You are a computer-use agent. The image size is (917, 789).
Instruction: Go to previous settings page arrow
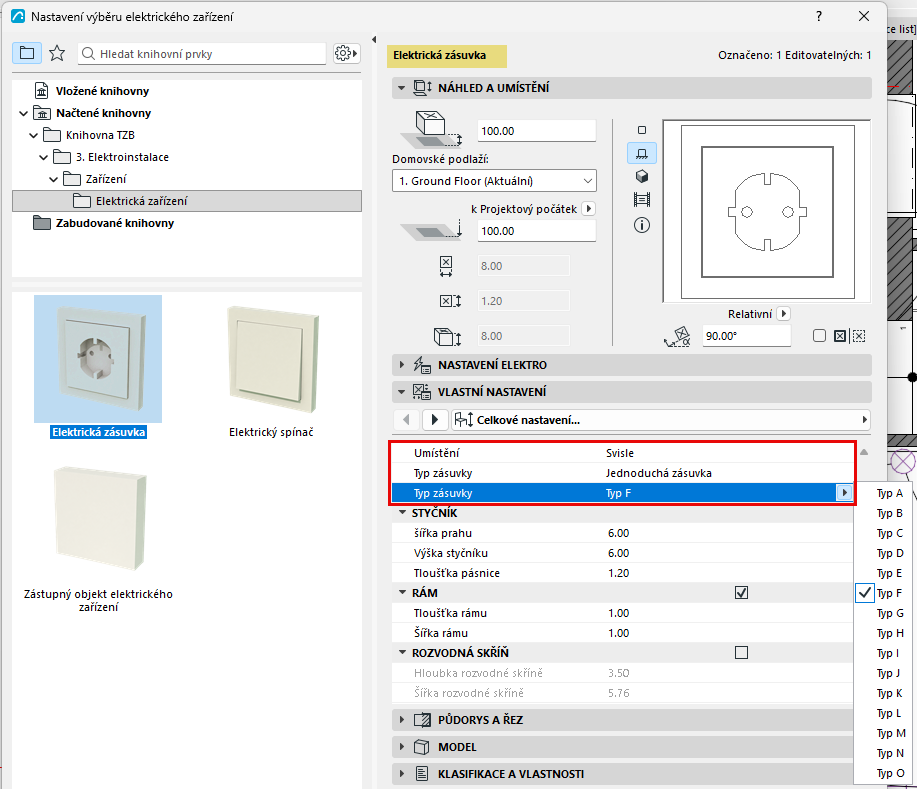(x=406, y=419)
